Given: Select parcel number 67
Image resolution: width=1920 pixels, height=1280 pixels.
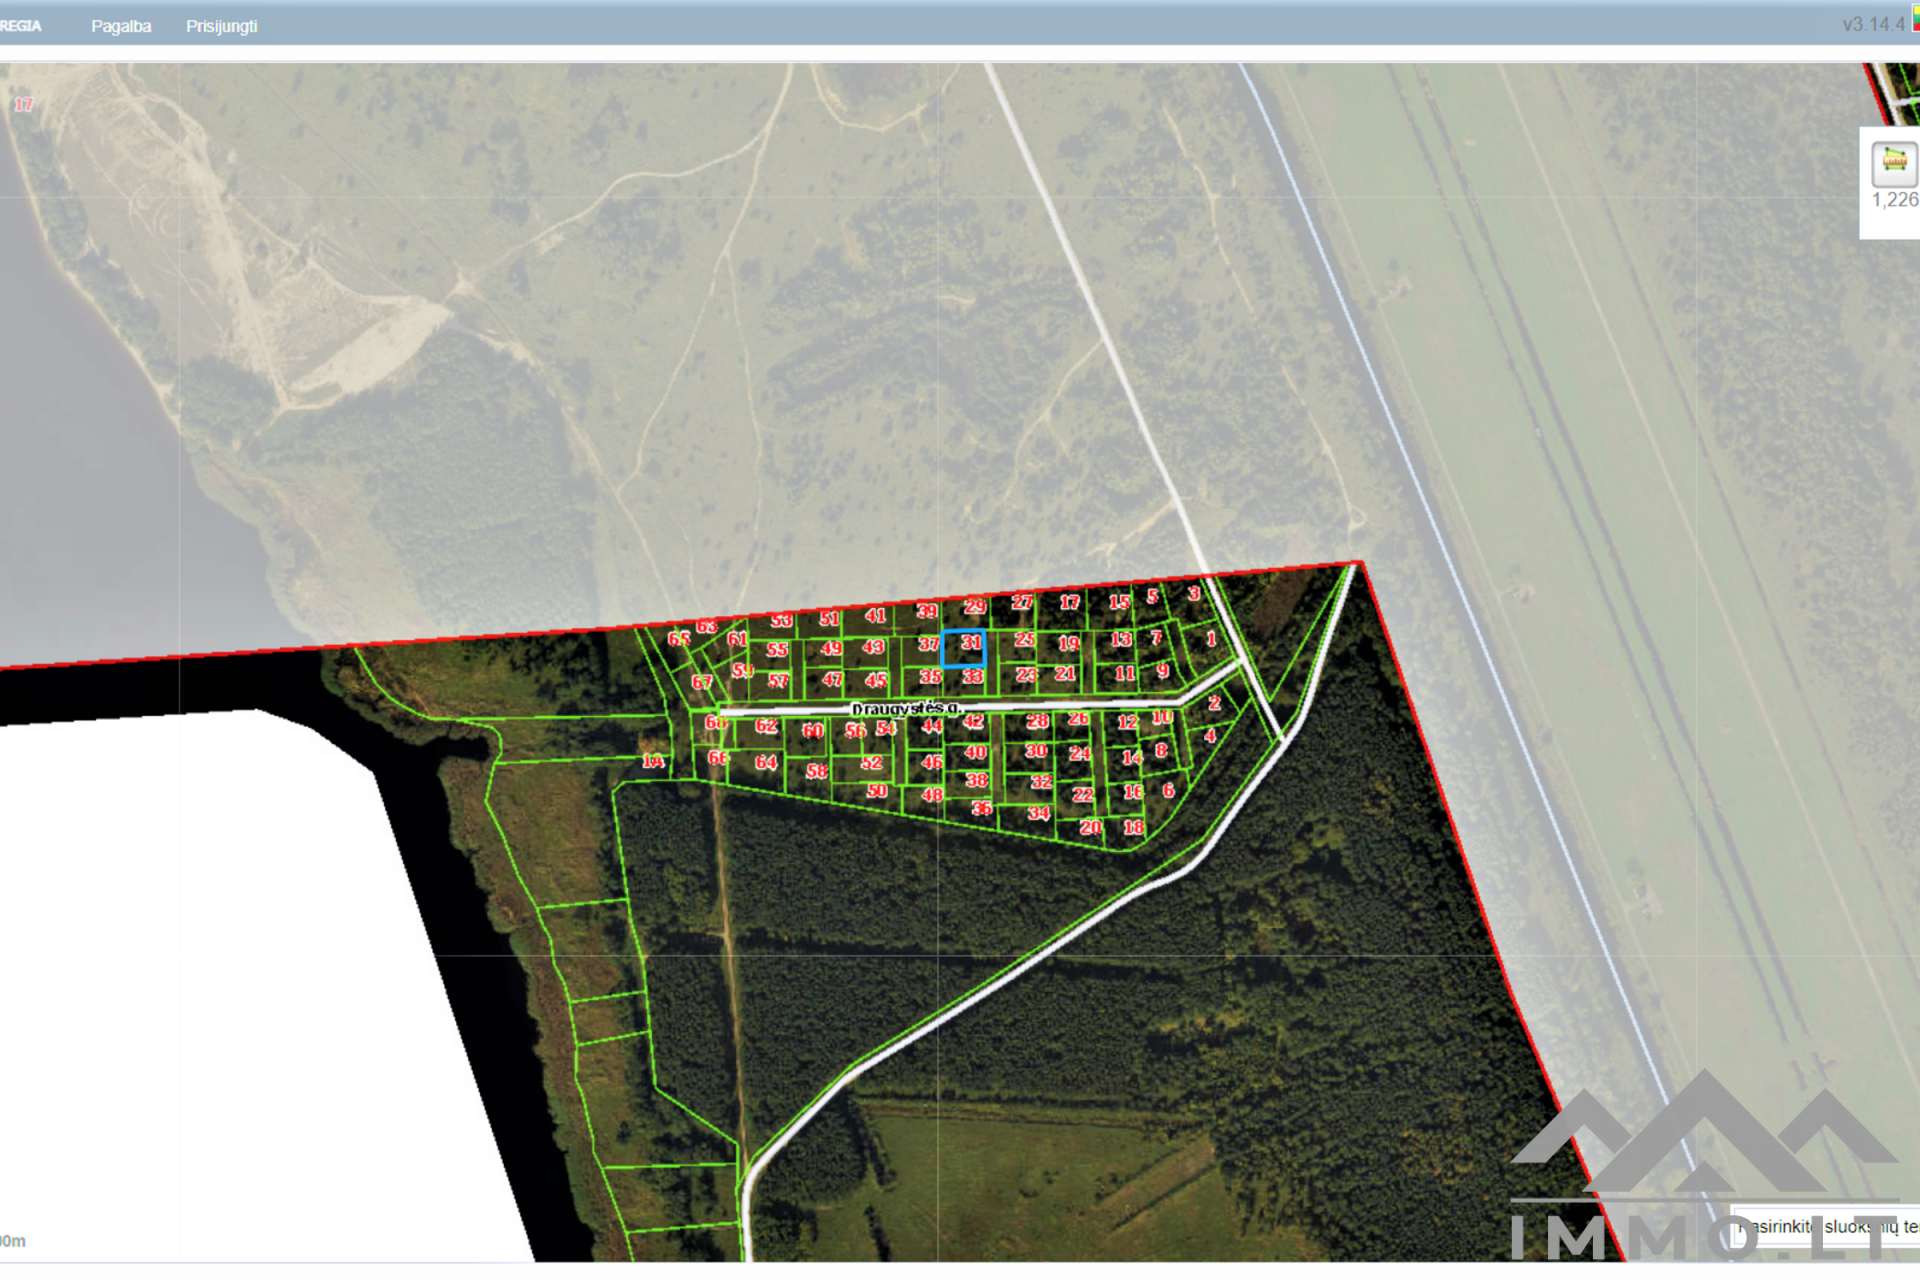Looking at the screenshot, I should (x=702, y=683).
